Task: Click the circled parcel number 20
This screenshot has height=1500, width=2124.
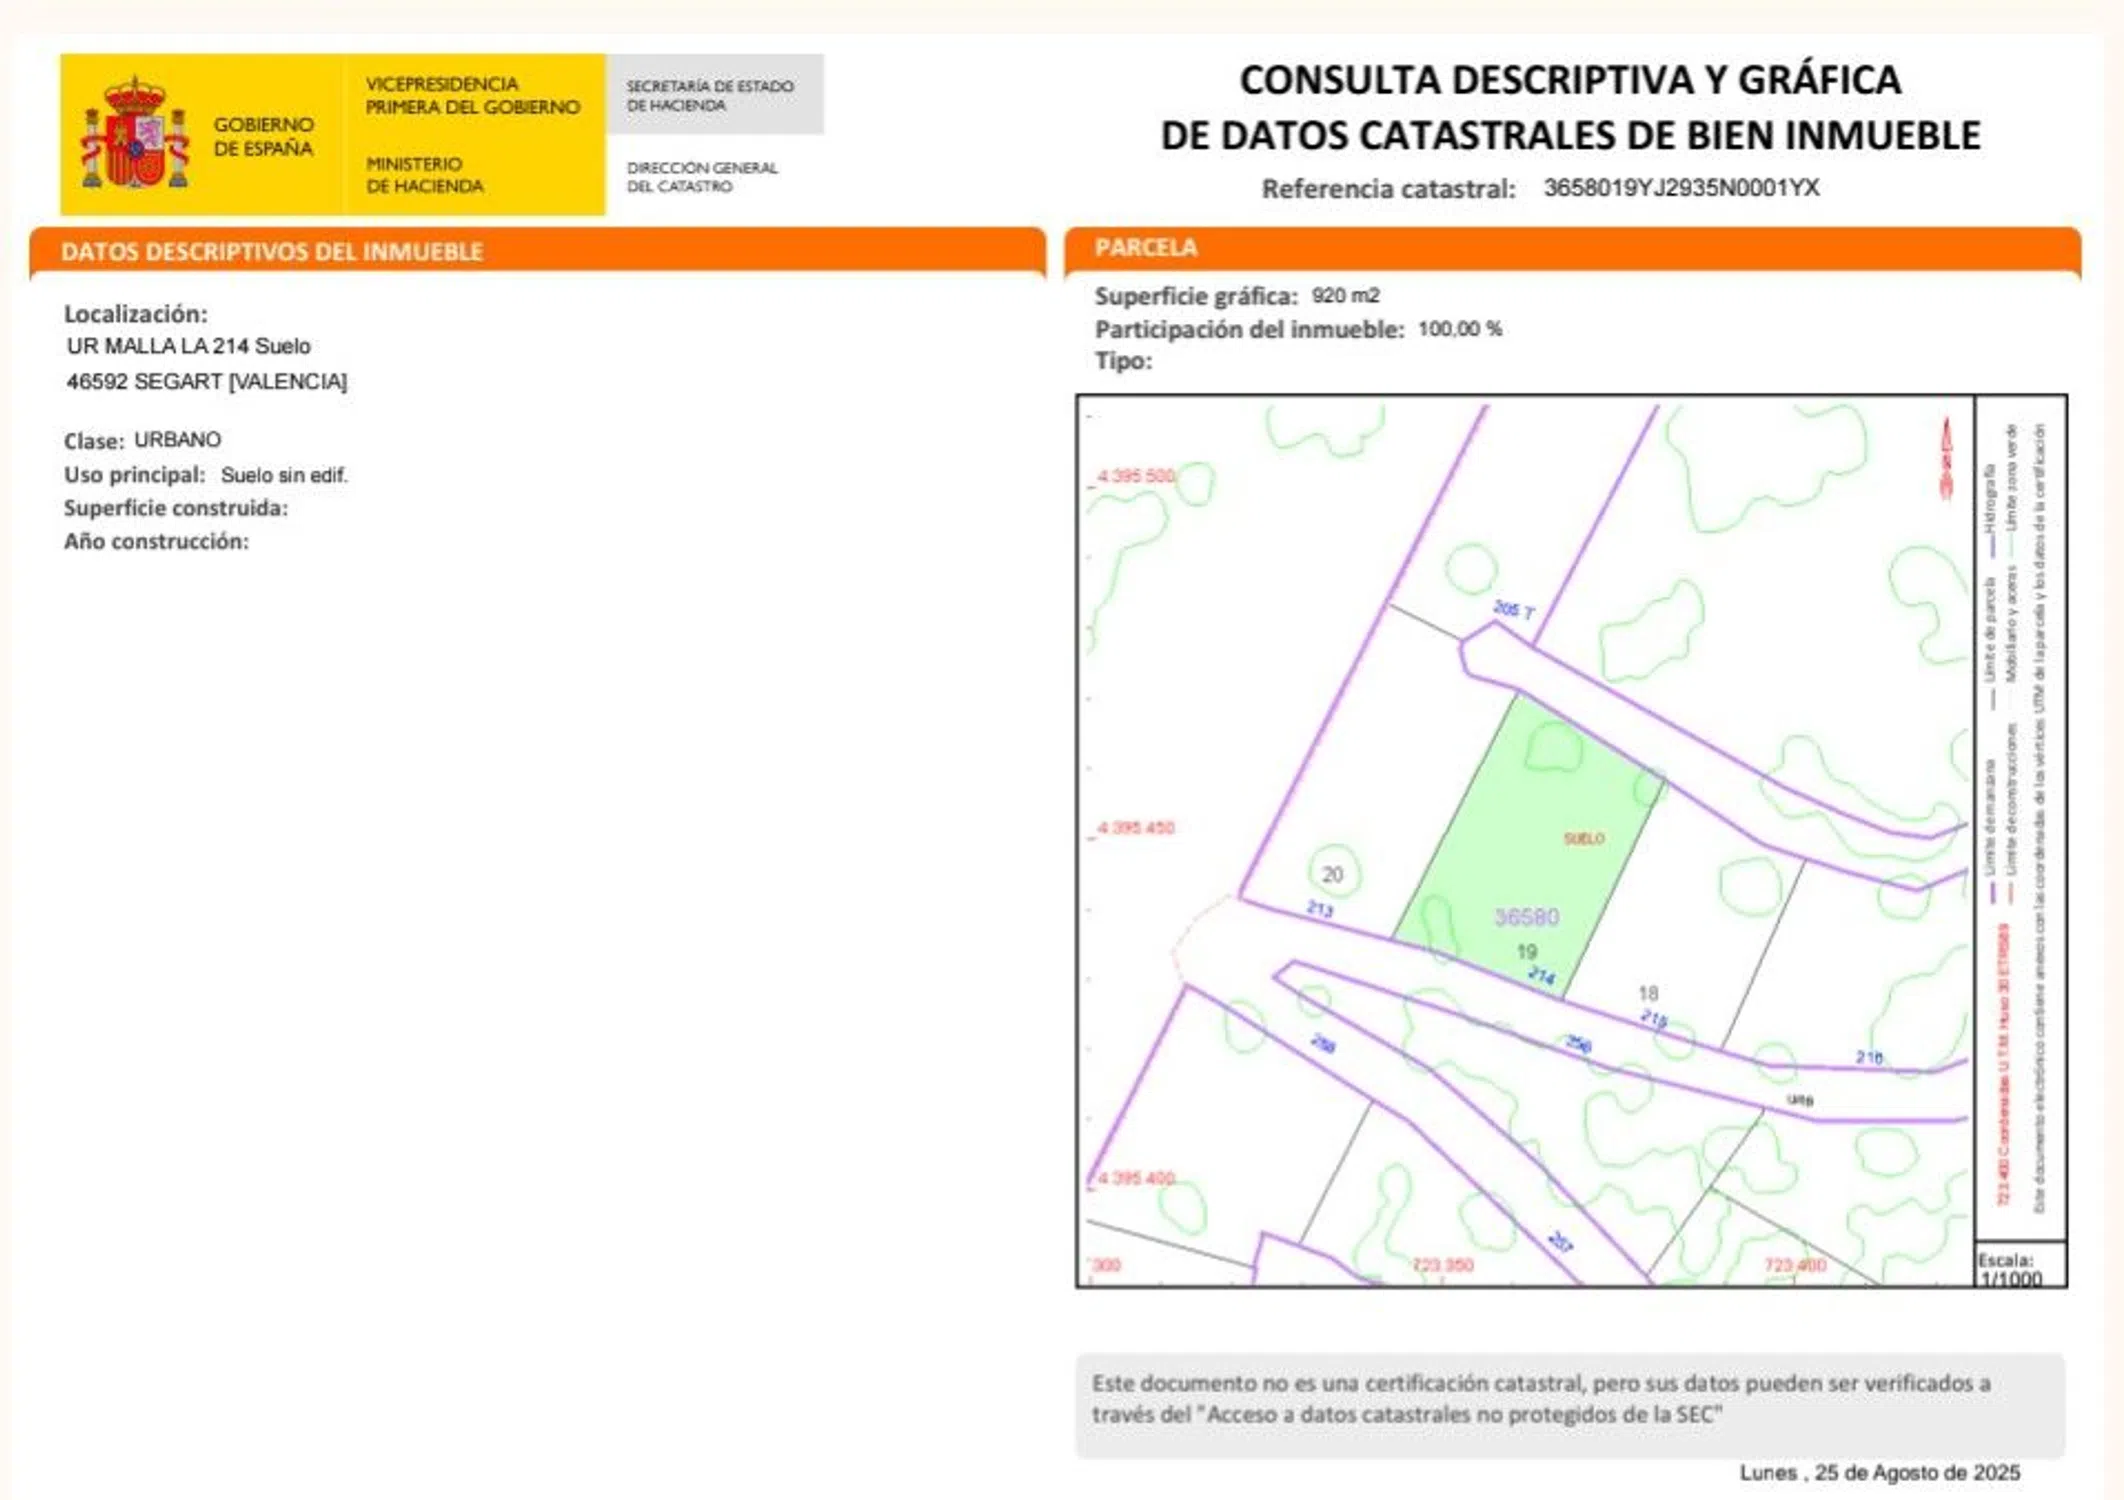Action: coord(1332,875)
